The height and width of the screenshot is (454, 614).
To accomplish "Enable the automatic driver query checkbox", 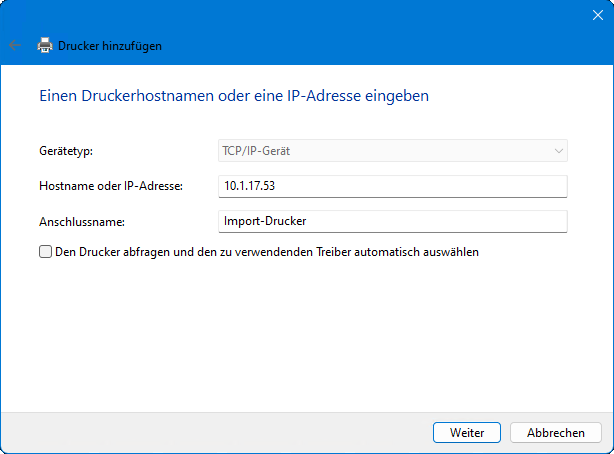I will pyautogui.click(x=45, y=253).
